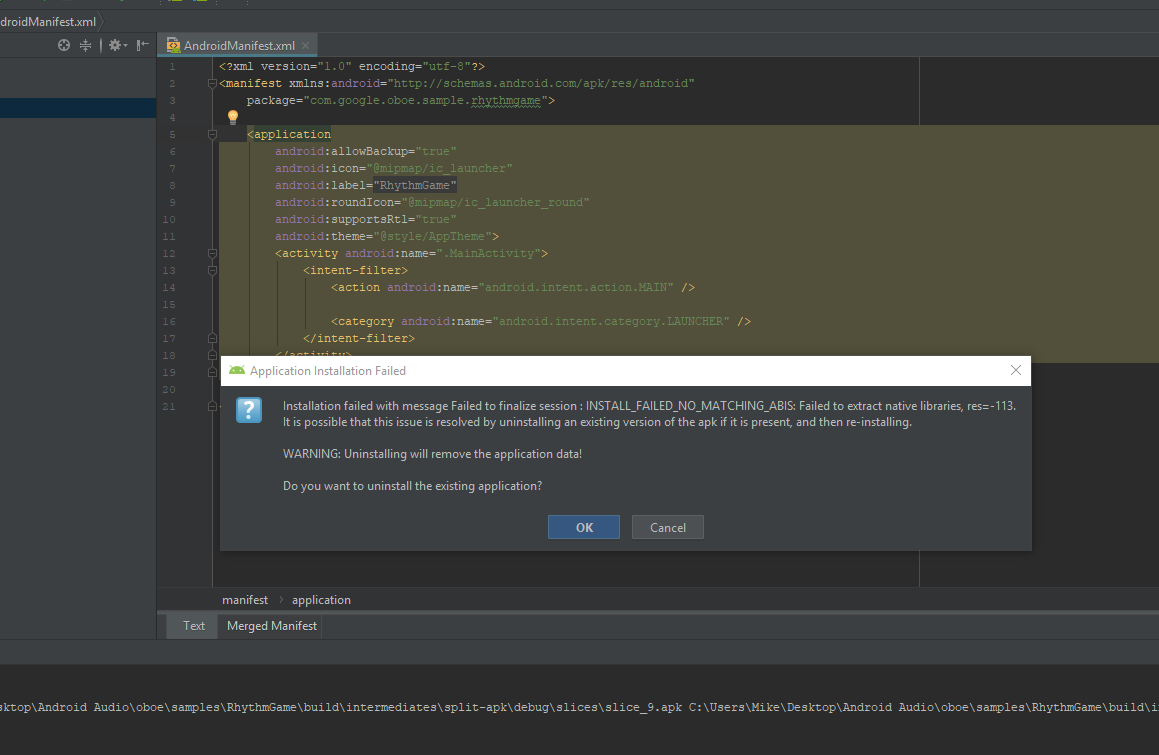Click application in the breadcrumb bar

[321, 599]
